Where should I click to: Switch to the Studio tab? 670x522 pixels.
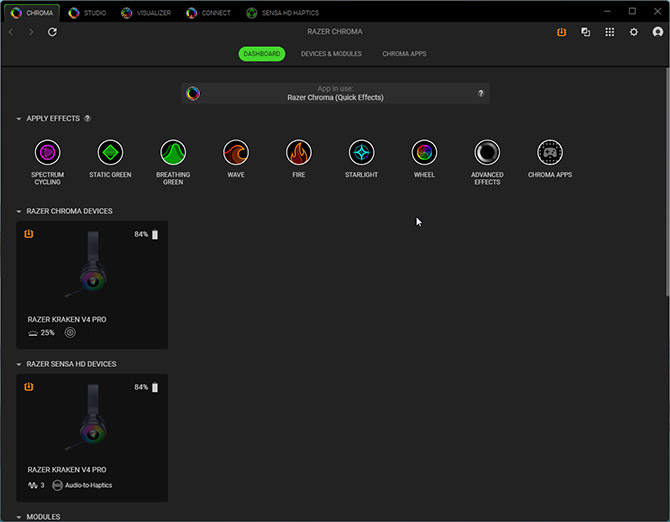coord(87,13)
